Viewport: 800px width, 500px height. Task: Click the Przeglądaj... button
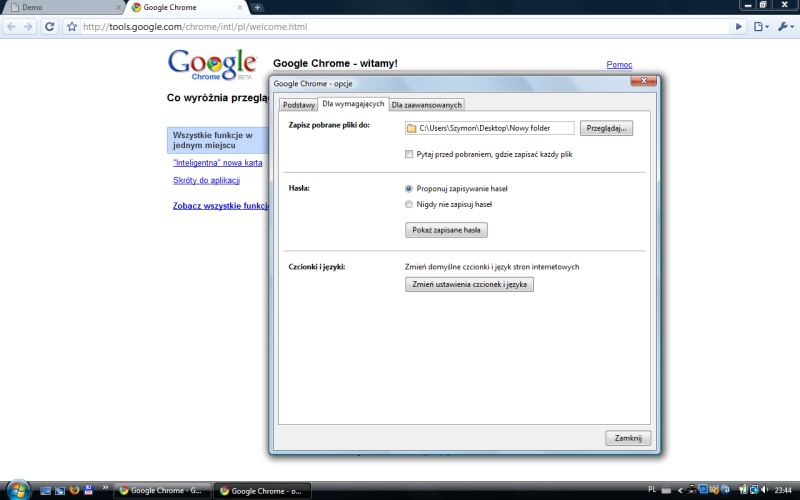click(x=606, y=128)
